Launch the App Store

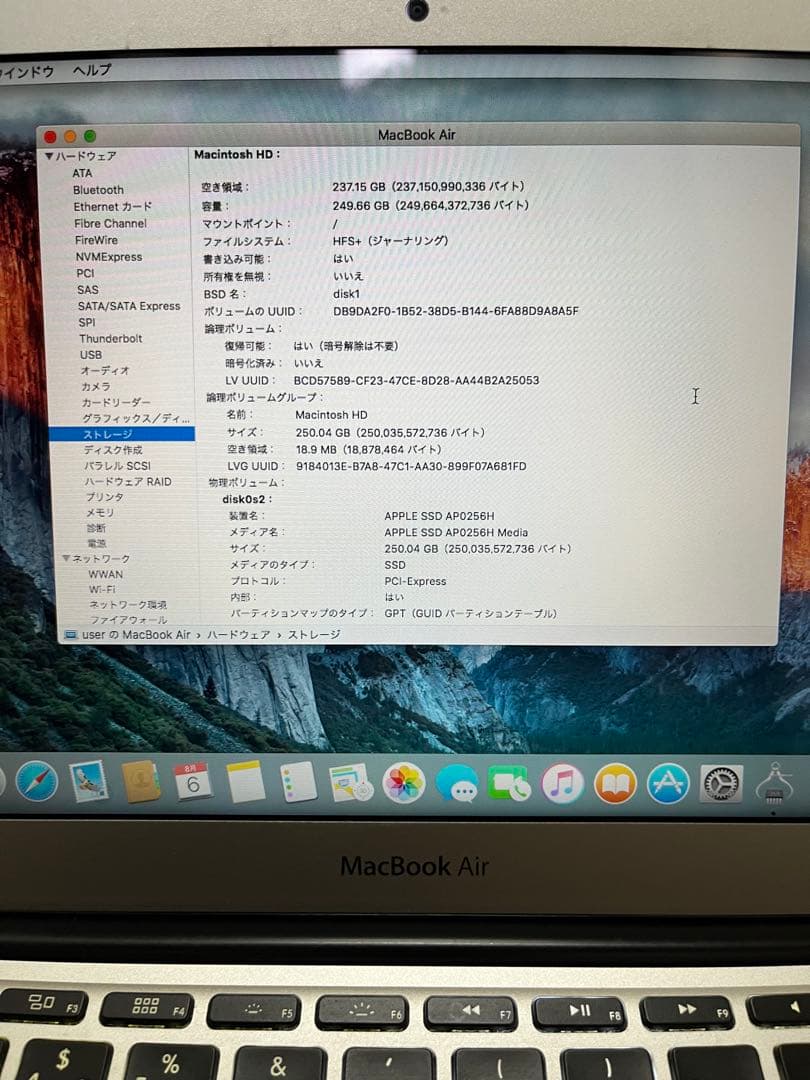click(x=667, y=783)
